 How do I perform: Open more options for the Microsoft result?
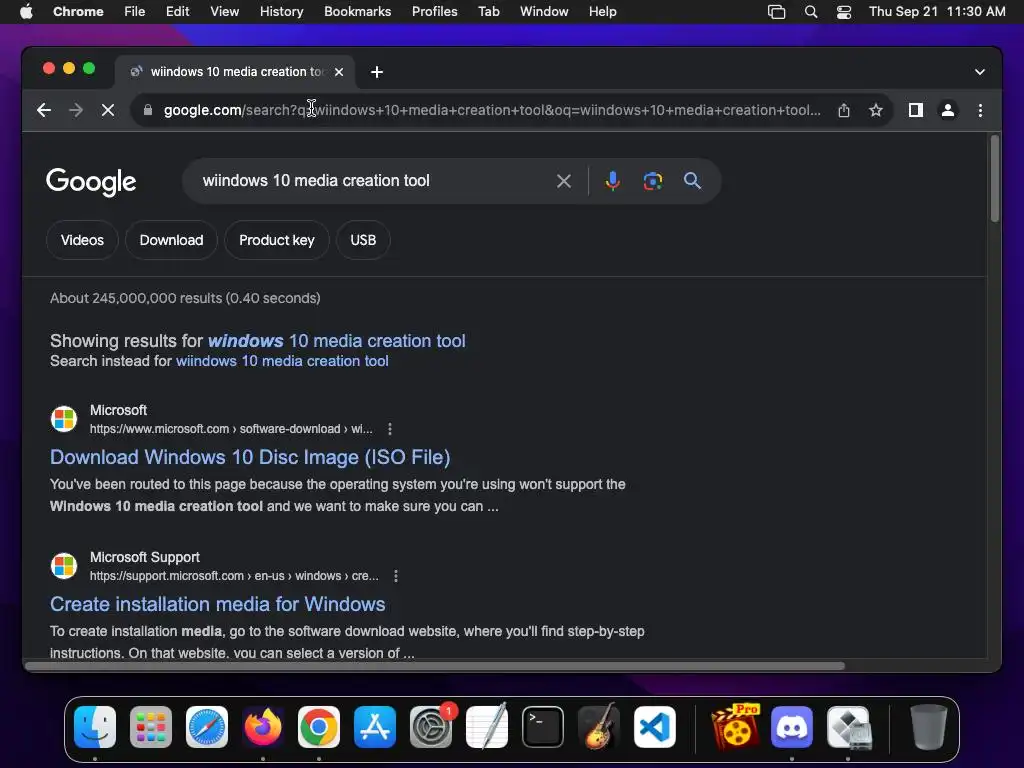(x=390, y=429)
